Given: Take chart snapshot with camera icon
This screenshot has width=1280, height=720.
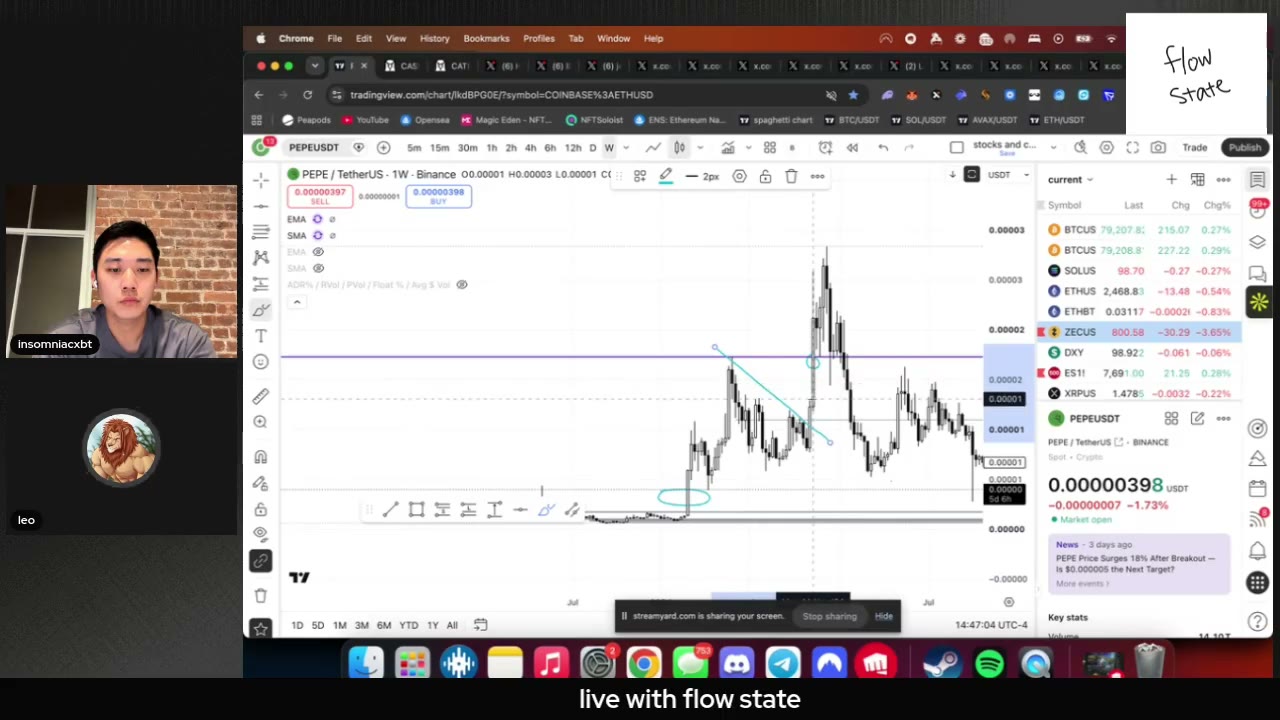Looking at the screenshot, I should pos(1158,148).
